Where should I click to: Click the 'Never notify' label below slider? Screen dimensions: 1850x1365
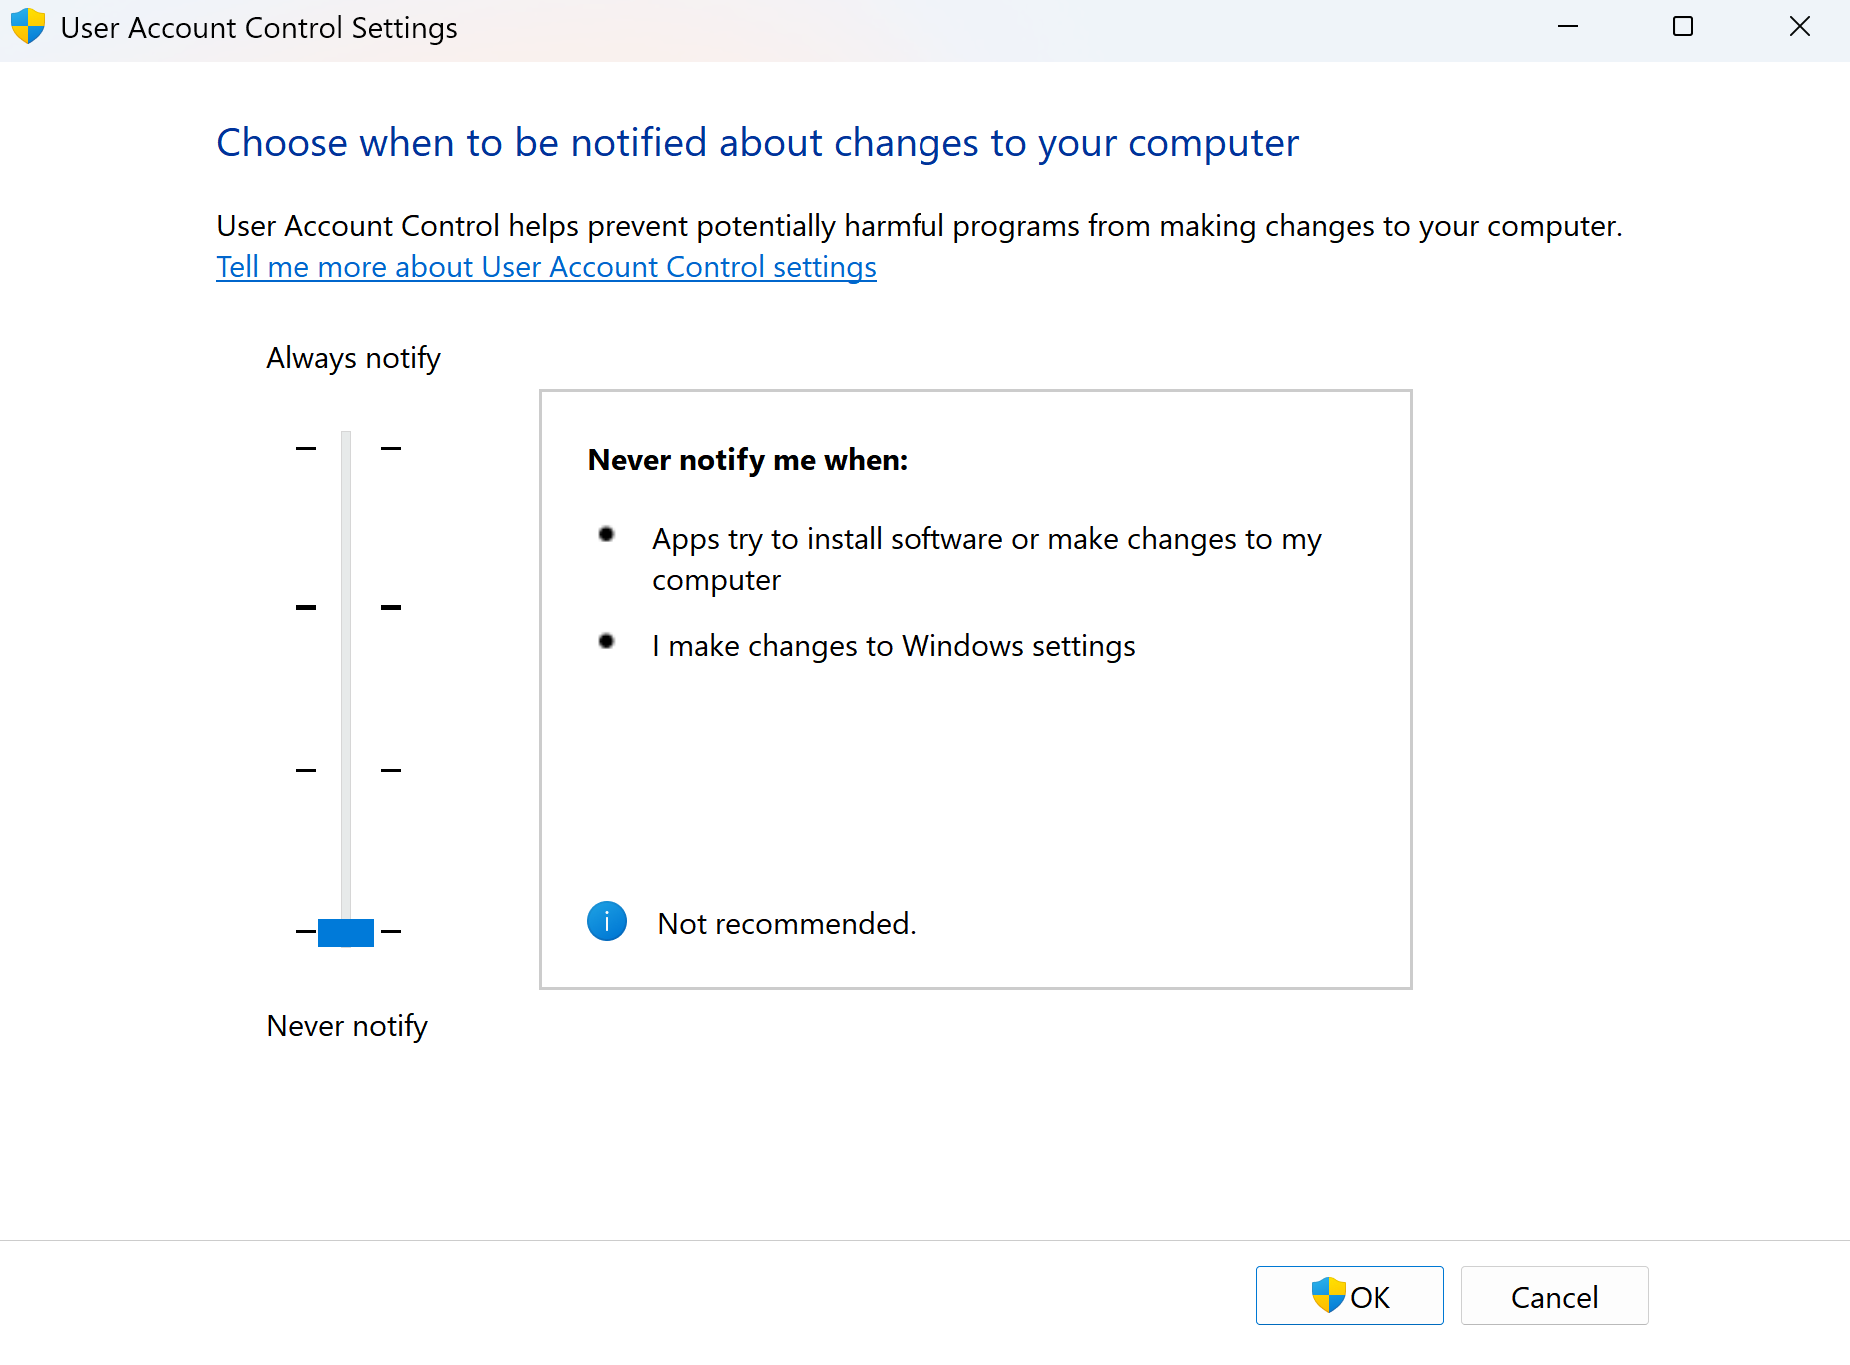point(347,1026)
